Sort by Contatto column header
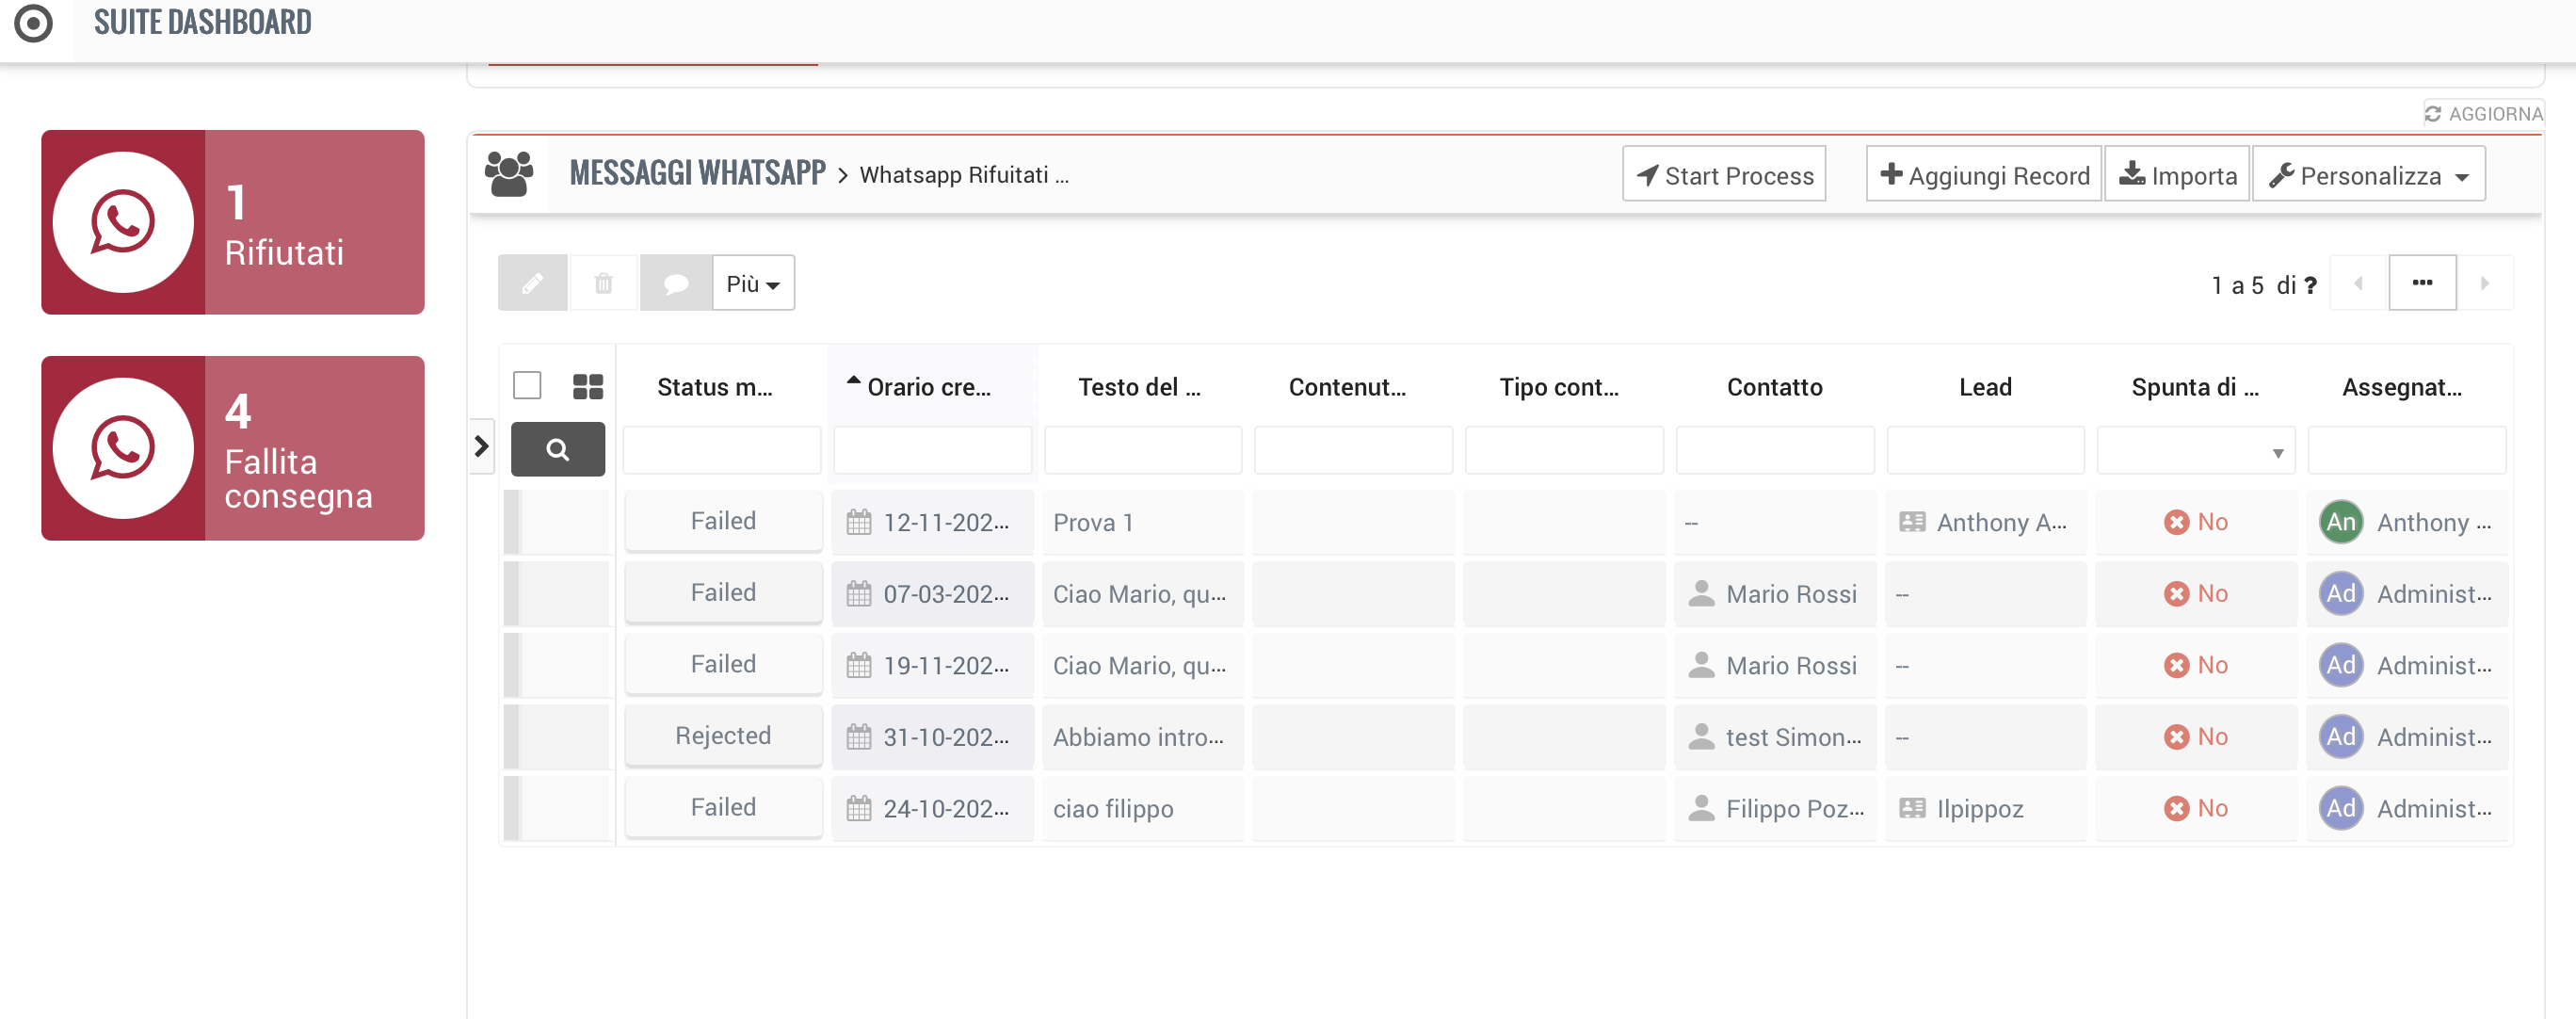The image size is (2576, 1019). [x=1774, y=387]
